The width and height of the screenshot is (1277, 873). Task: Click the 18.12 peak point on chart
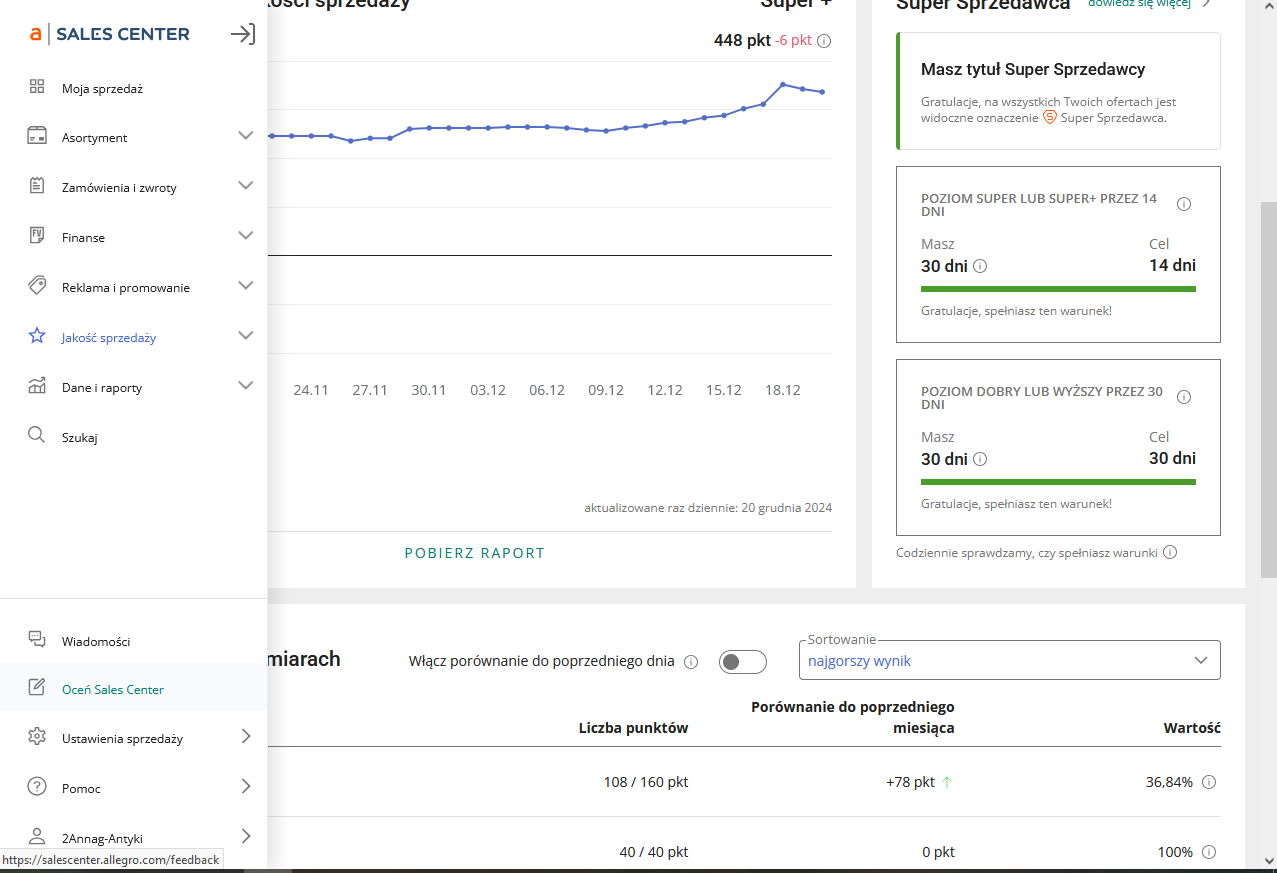783,84
